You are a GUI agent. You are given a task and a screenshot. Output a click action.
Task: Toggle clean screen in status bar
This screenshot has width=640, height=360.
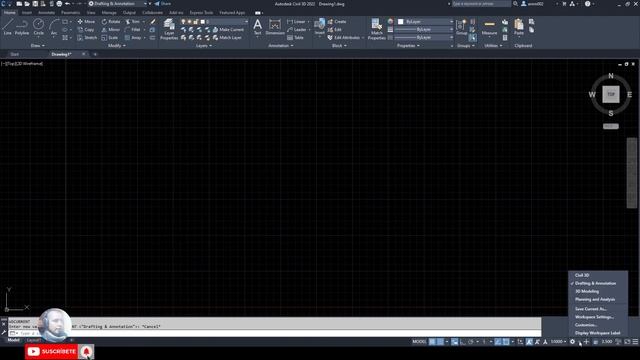(627, 342)
